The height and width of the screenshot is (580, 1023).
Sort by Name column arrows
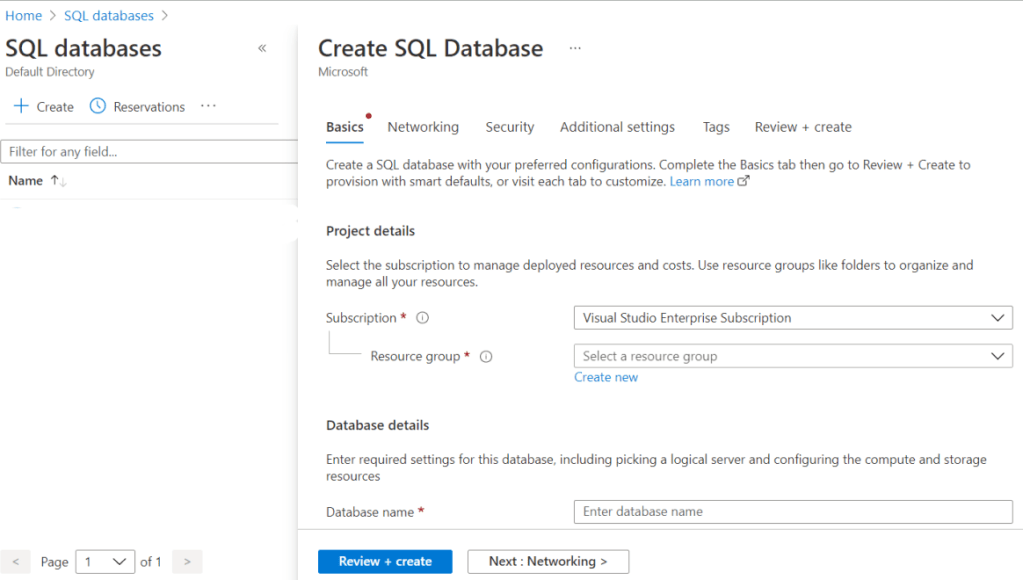pos(58,181)
